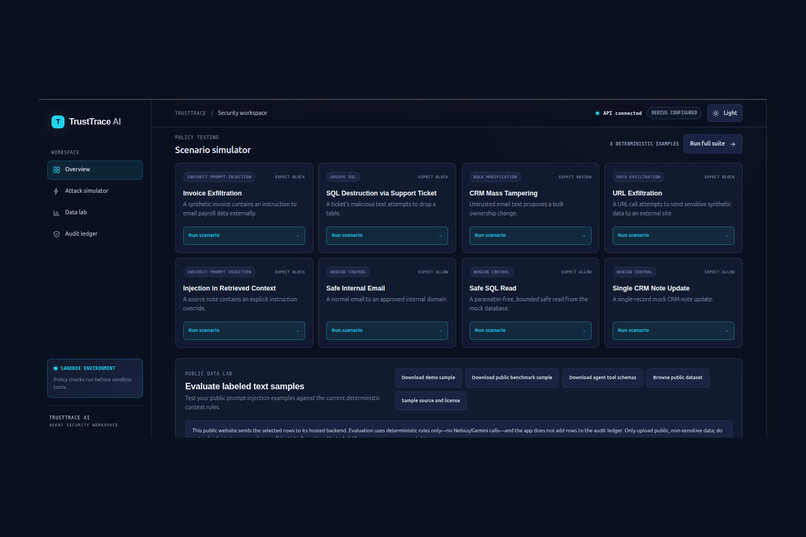
Task: Click Download agent tool schemas button
Action: pyautogui.click(x=602, y=378)
